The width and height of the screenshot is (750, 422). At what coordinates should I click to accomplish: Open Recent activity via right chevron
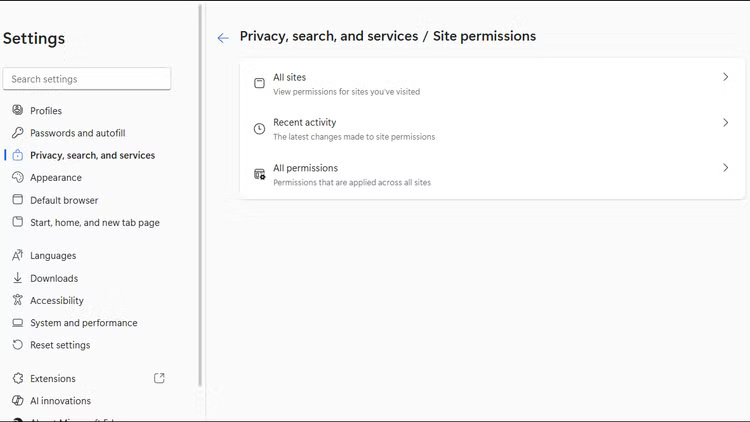coord(725,123)
